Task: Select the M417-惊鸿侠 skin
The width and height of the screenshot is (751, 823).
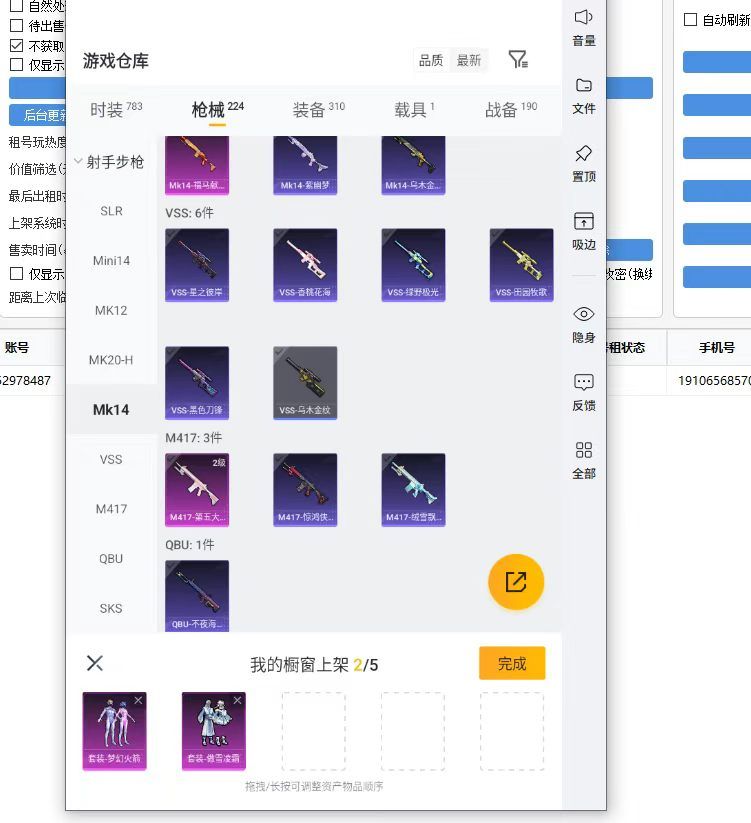Action: tap(305, 490)
